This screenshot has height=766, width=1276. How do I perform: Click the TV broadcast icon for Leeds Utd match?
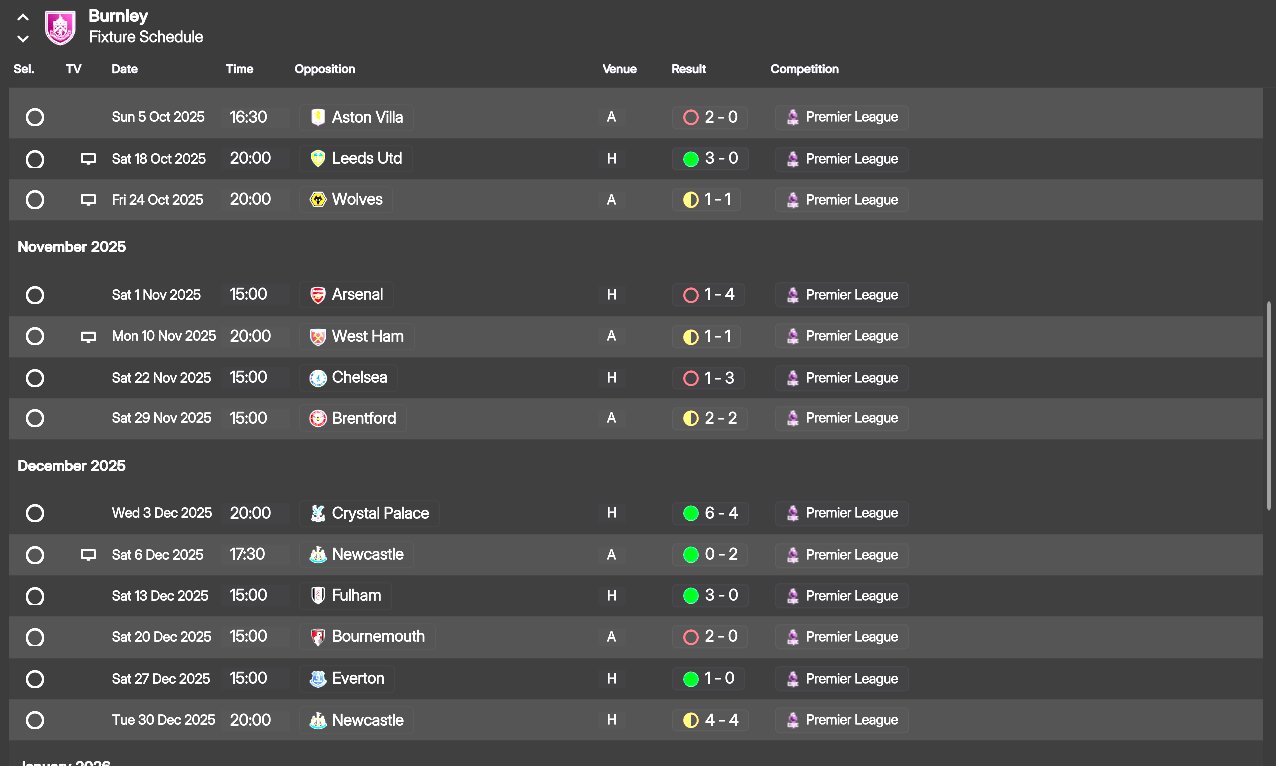(88, 159)
